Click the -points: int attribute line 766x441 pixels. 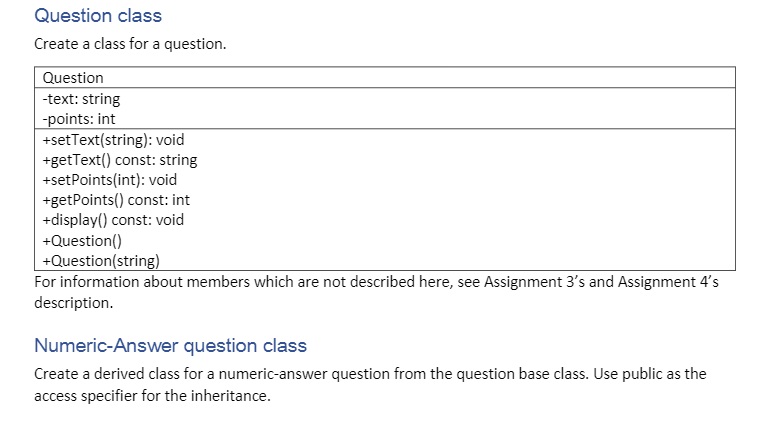[x=79, y=119]
